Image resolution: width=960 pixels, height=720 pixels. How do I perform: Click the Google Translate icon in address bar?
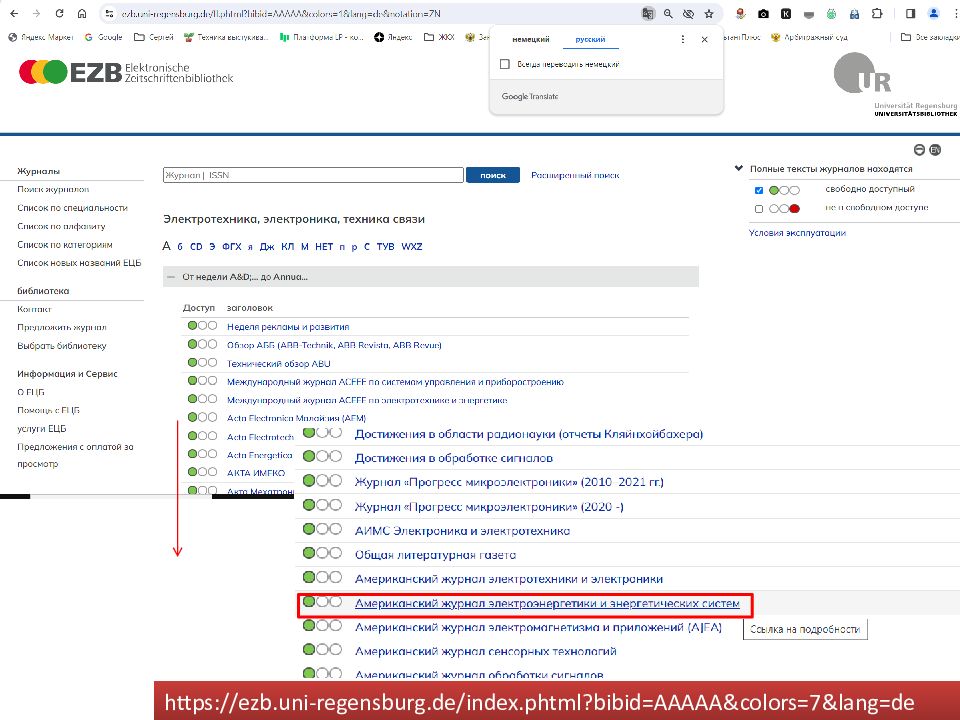649,14
